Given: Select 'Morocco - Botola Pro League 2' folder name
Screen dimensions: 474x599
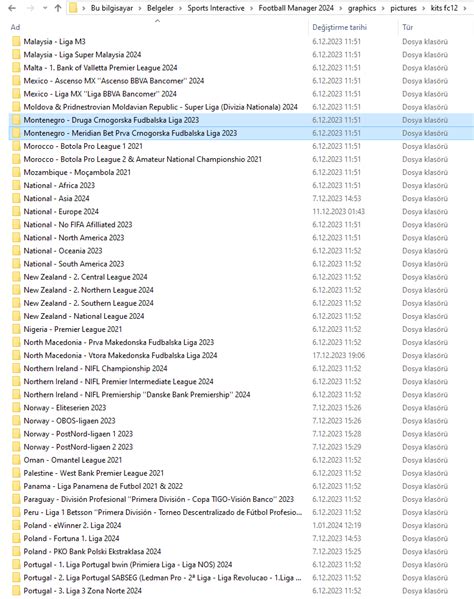Looking at the screenshot, I should (142, 159).
